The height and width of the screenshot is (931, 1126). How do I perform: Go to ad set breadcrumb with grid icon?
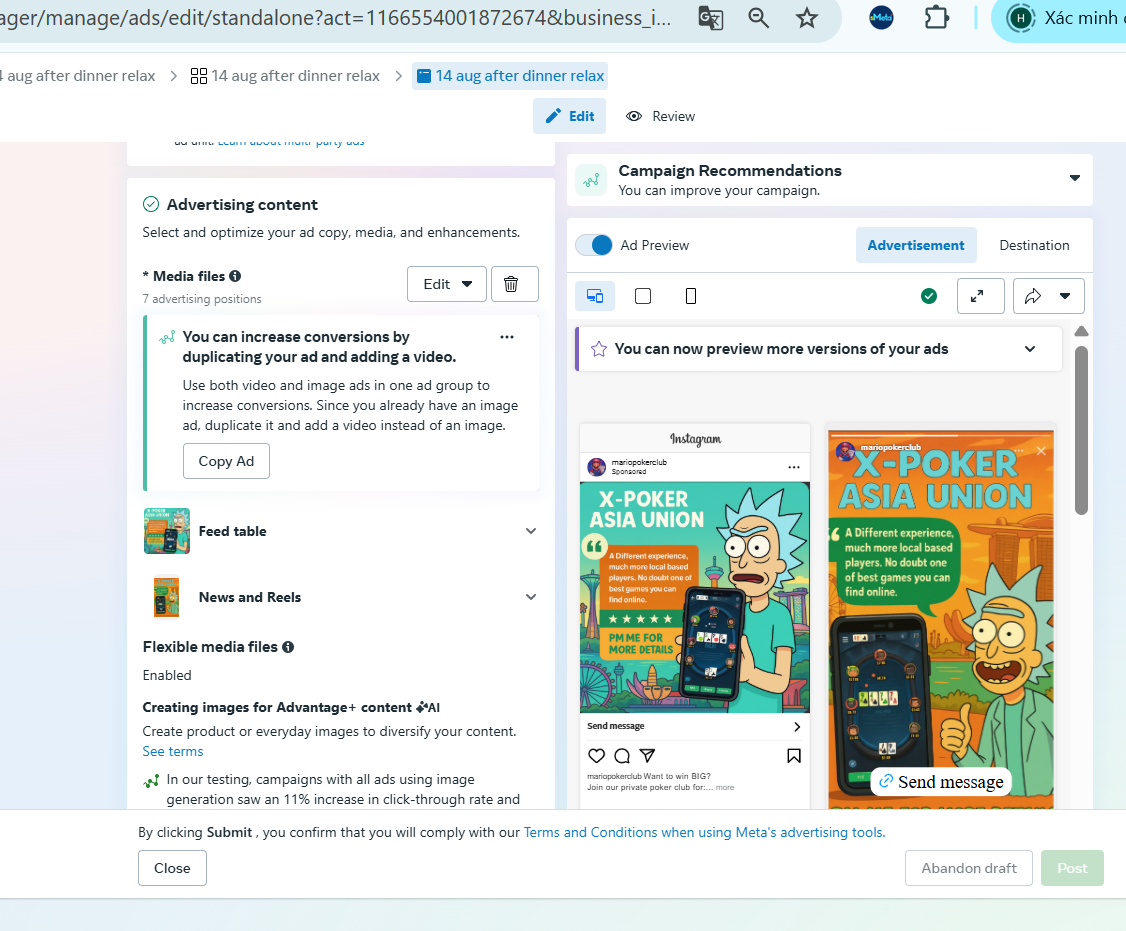(285, 75)
